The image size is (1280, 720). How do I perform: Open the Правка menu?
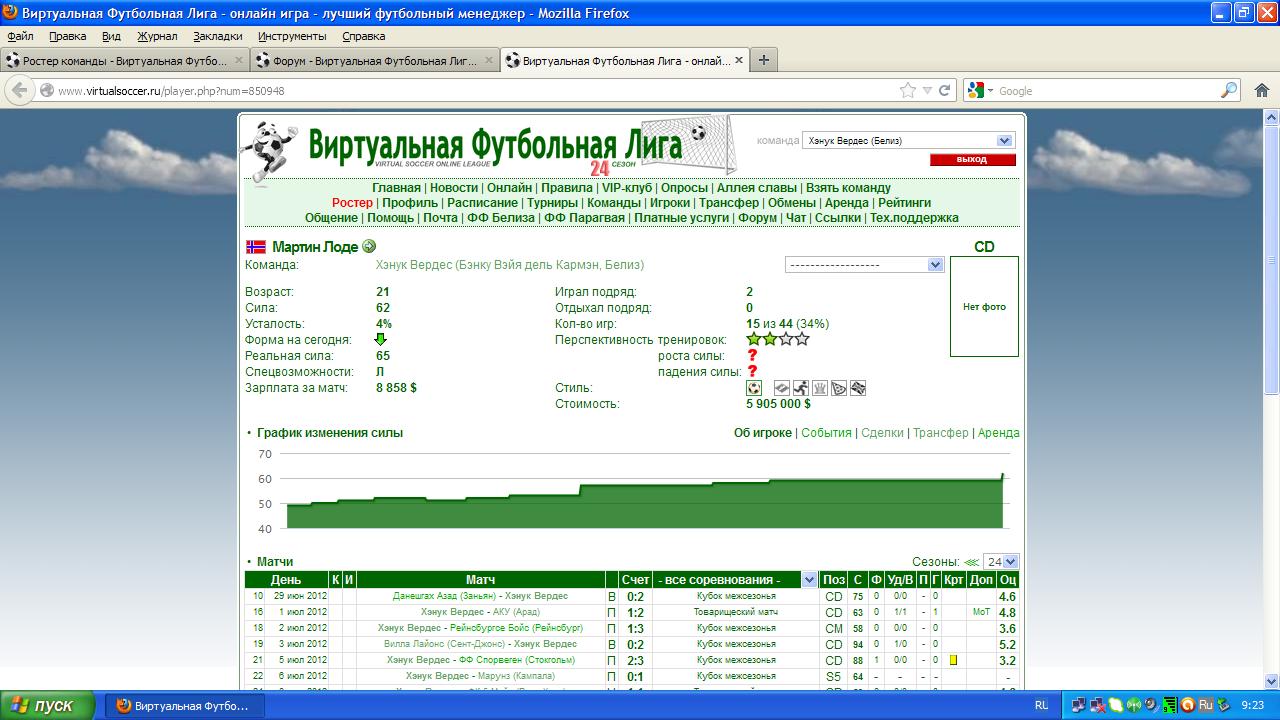click(68, 36)
